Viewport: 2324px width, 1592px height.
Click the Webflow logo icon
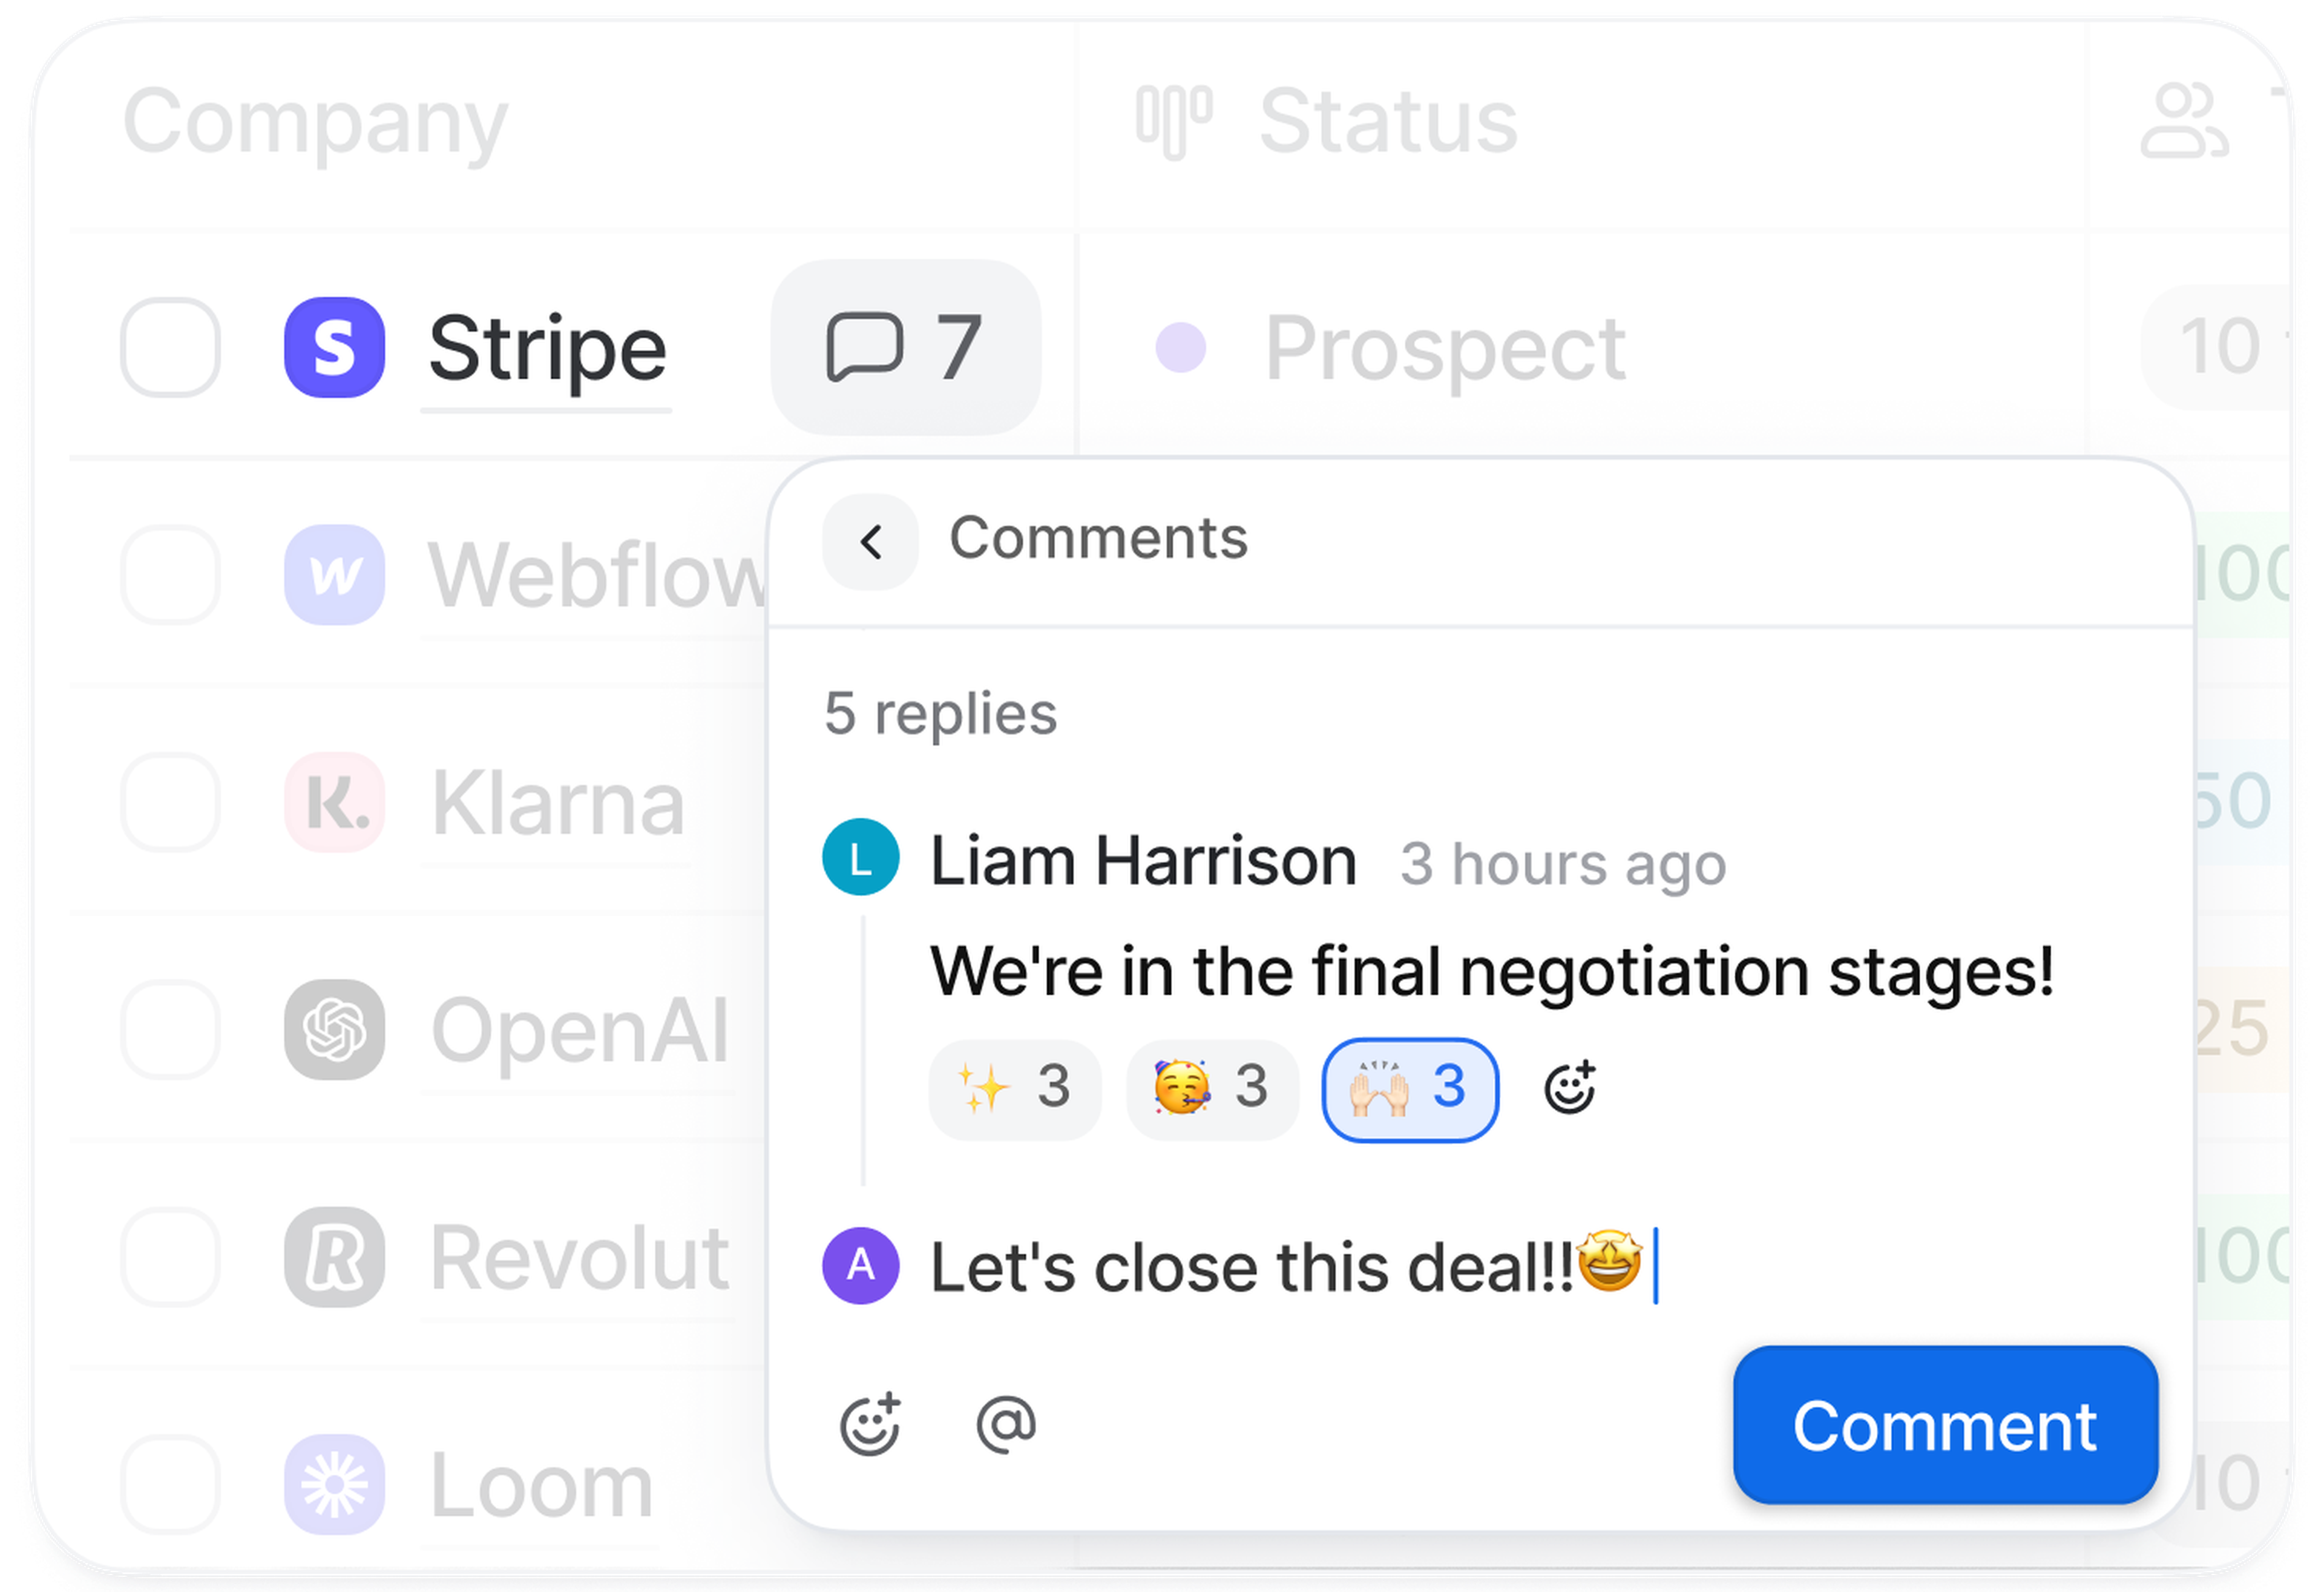(x=334, y=575)
